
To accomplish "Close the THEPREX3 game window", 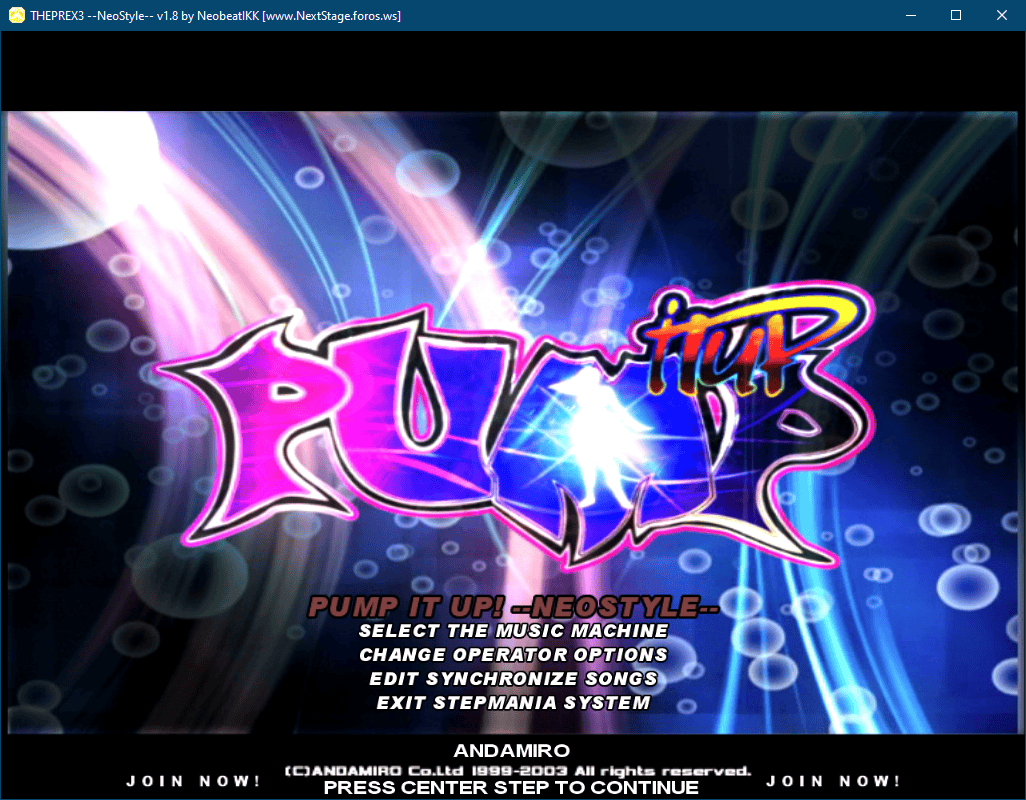I will pyautogui.click(x=1002, y=15).
